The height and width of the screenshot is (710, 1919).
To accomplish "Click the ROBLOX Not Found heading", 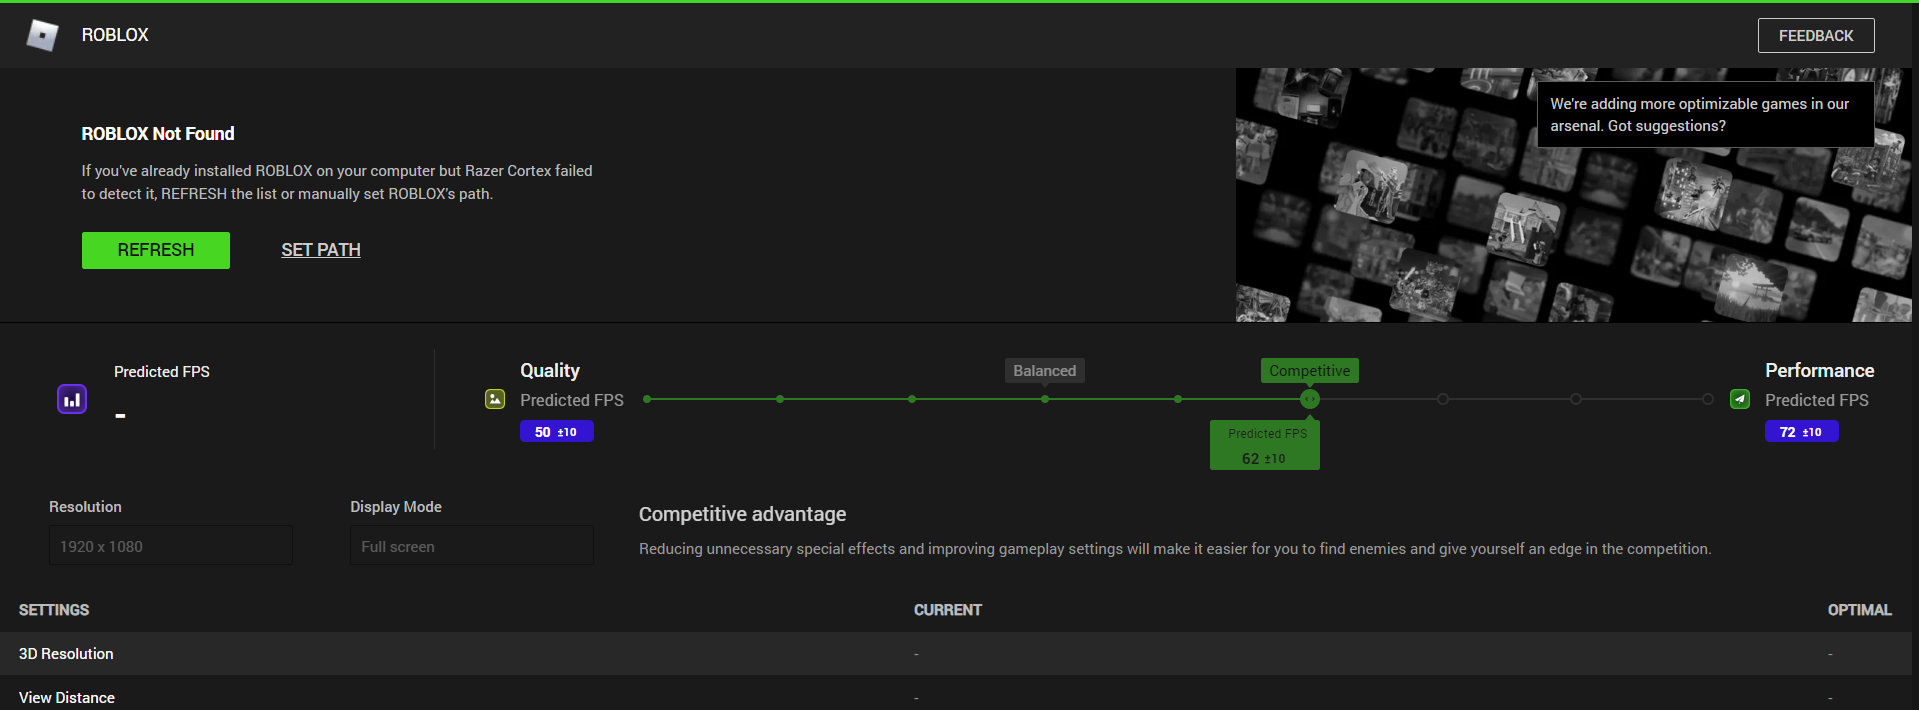I will pos(158,134).
